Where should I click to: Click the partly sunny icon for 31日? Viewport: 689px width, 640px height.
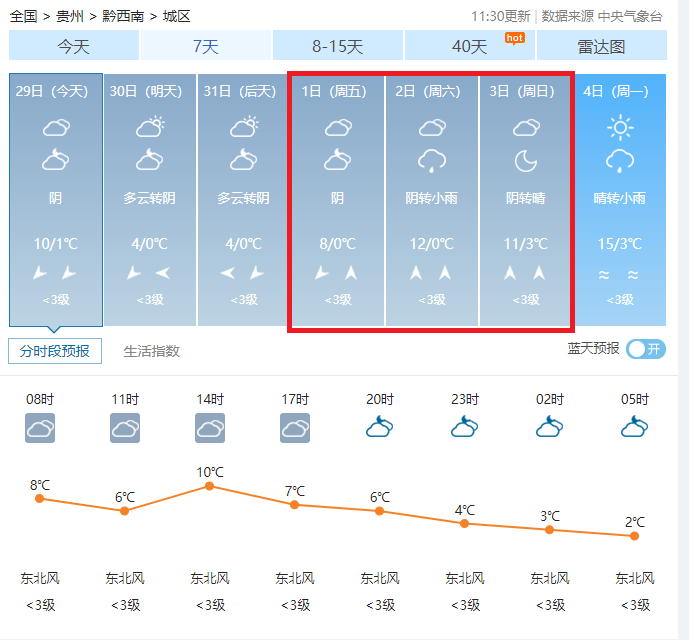(244, 127)
